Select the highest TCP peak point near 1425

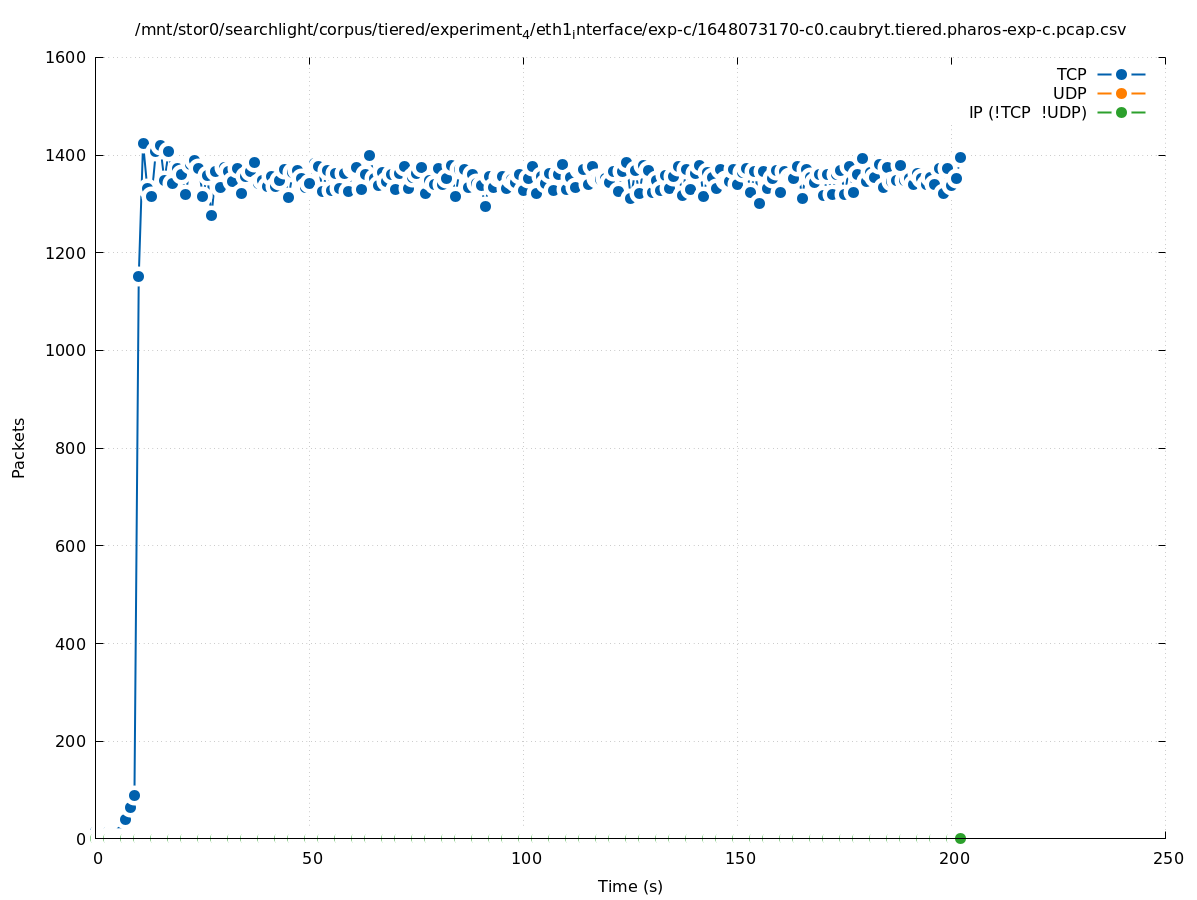(x=143, y=144)
